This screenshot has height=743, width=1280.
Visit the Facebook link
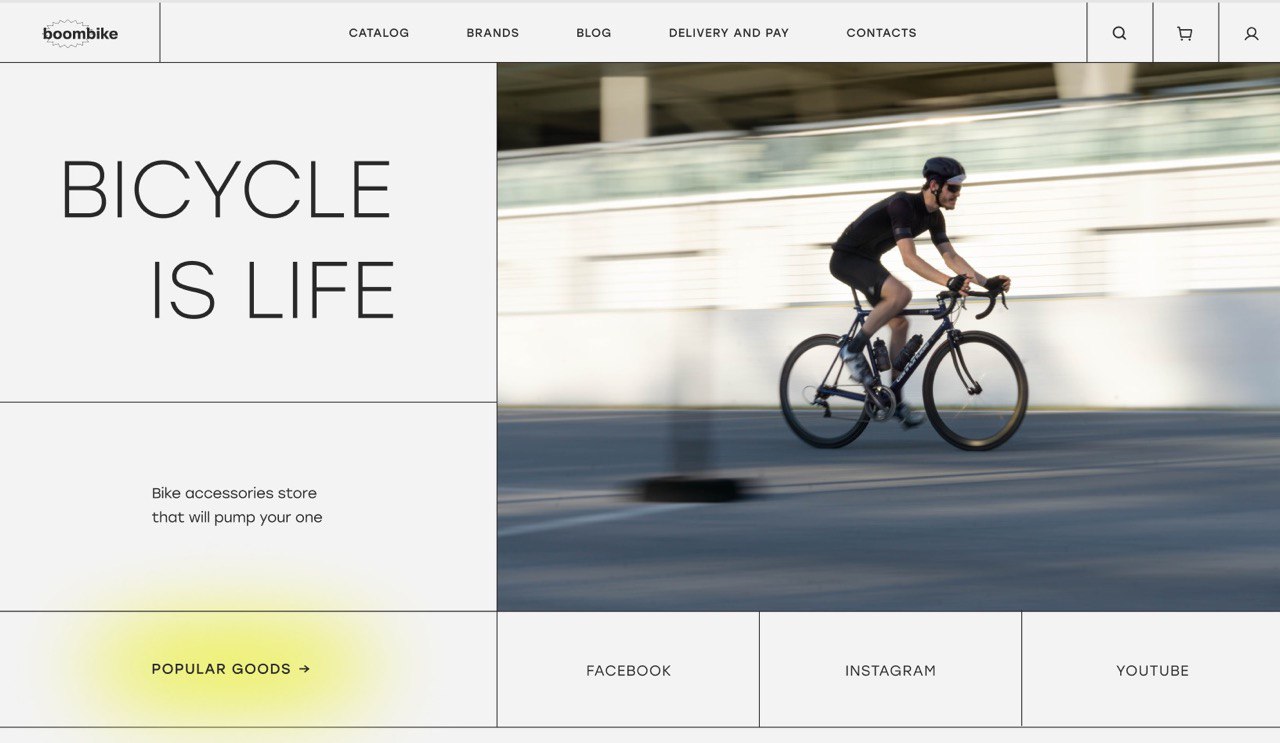click(x=628, y=671)
